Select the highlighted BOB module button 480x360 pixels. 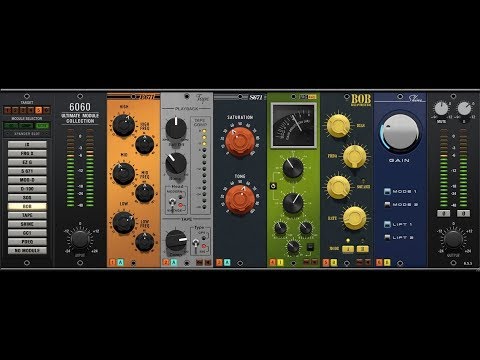point(27,206)
